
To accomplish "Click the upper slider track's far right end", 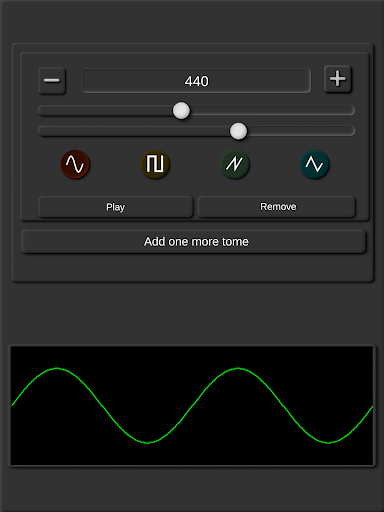I will (351, 110).
